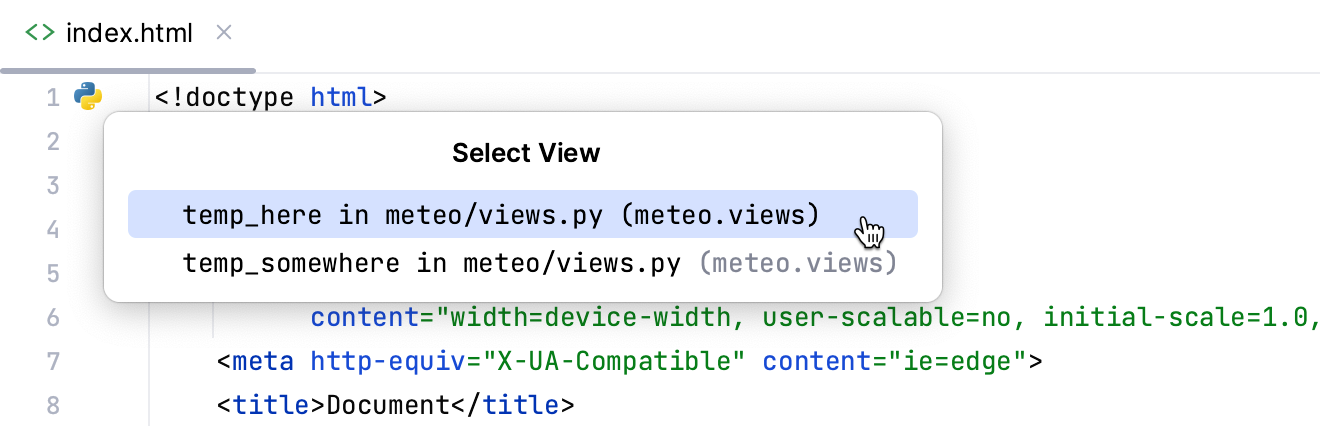
Task: Click line number 8 in gutter
Action: coord(53,406)
